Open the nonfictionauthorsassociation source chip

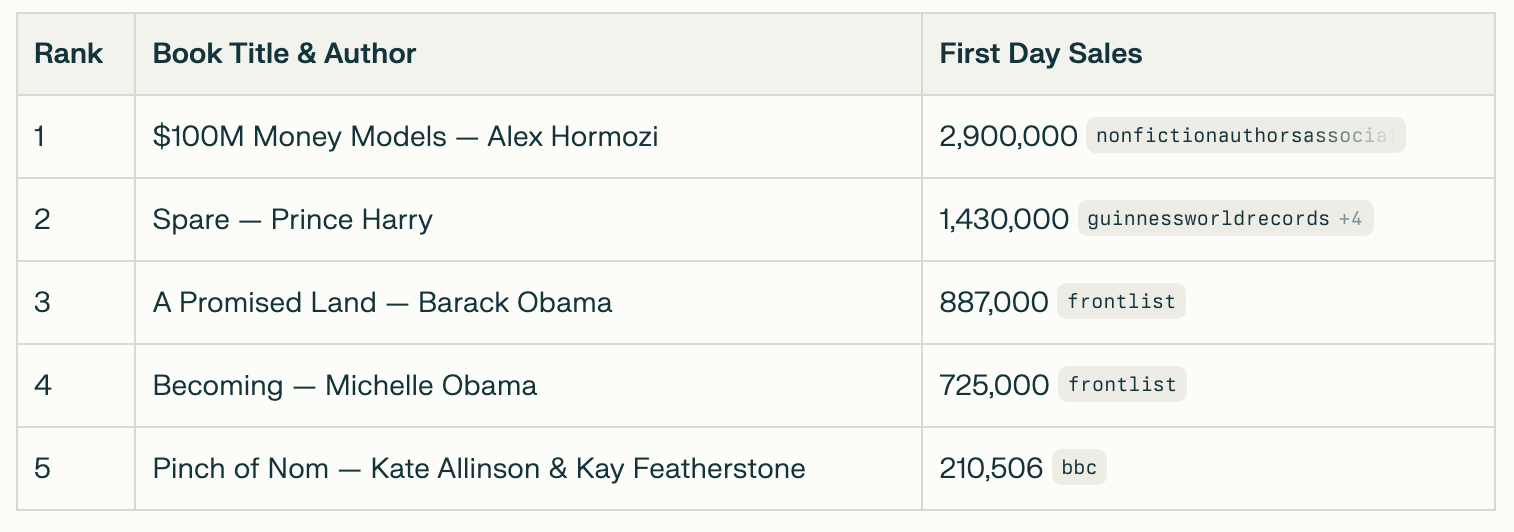(1245, 136)
